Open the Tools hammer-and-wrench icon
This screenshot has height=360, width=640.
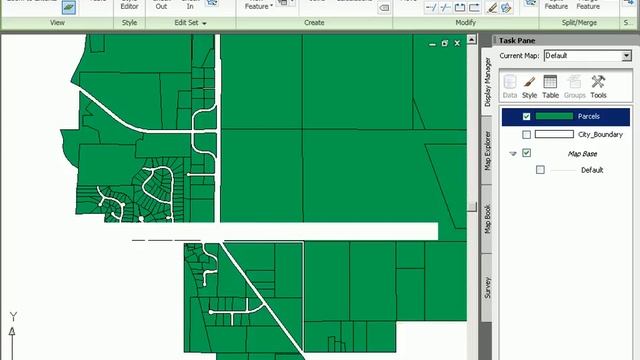(598, 86)
